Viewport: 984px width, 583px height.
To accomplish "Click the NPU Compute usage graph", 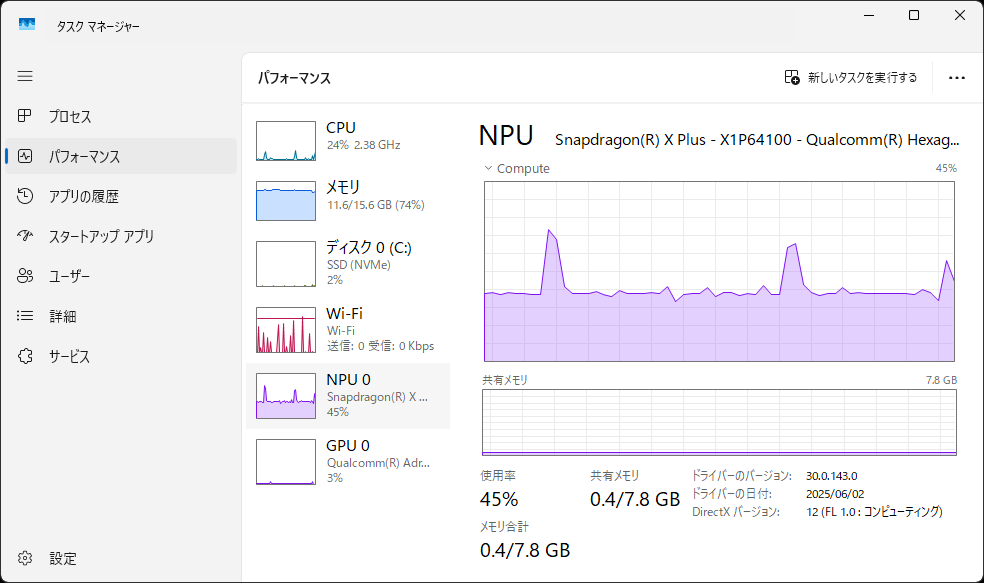I will 720,271.
